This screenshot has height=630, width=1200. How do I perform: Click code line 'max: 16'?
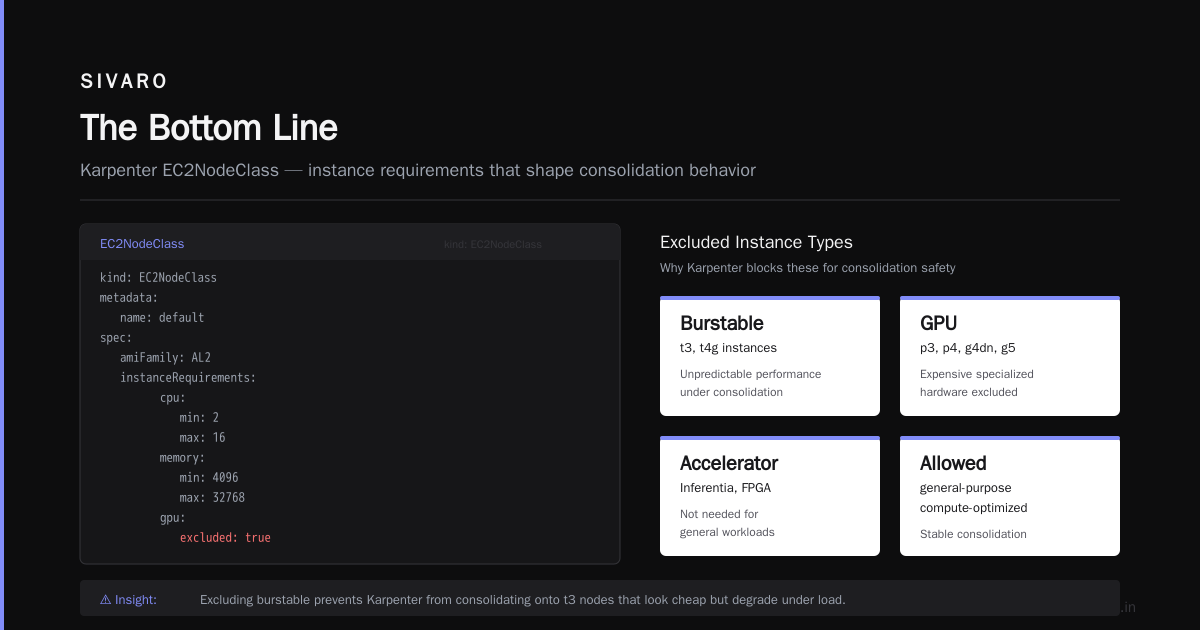point(202,437)
